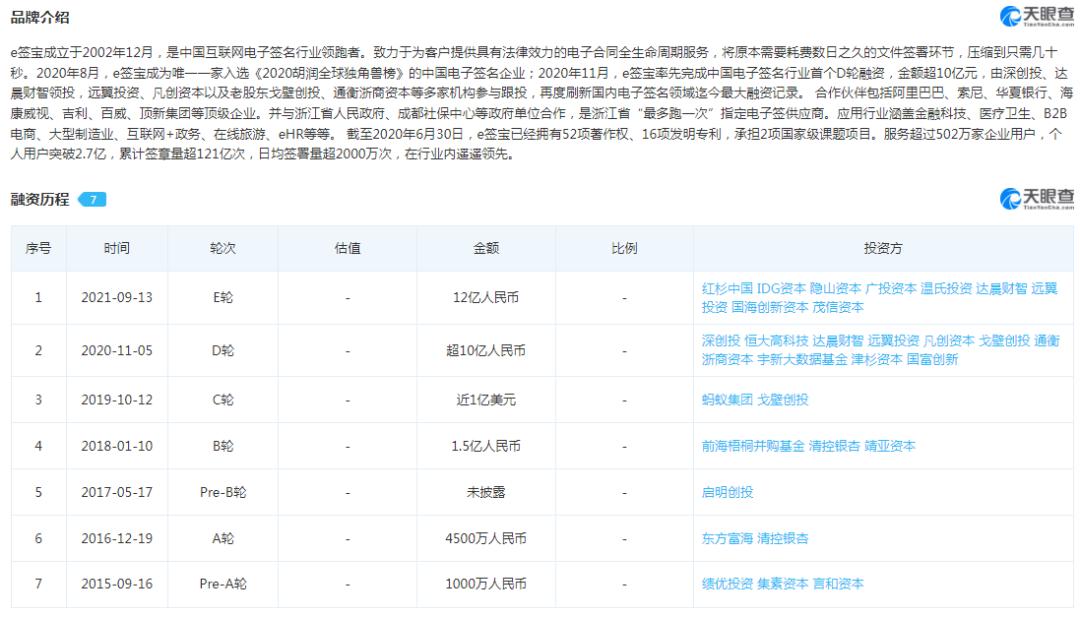1080x617 pixels.
Task: Open 国海创新资本 investor link
Action: (769, 307)
